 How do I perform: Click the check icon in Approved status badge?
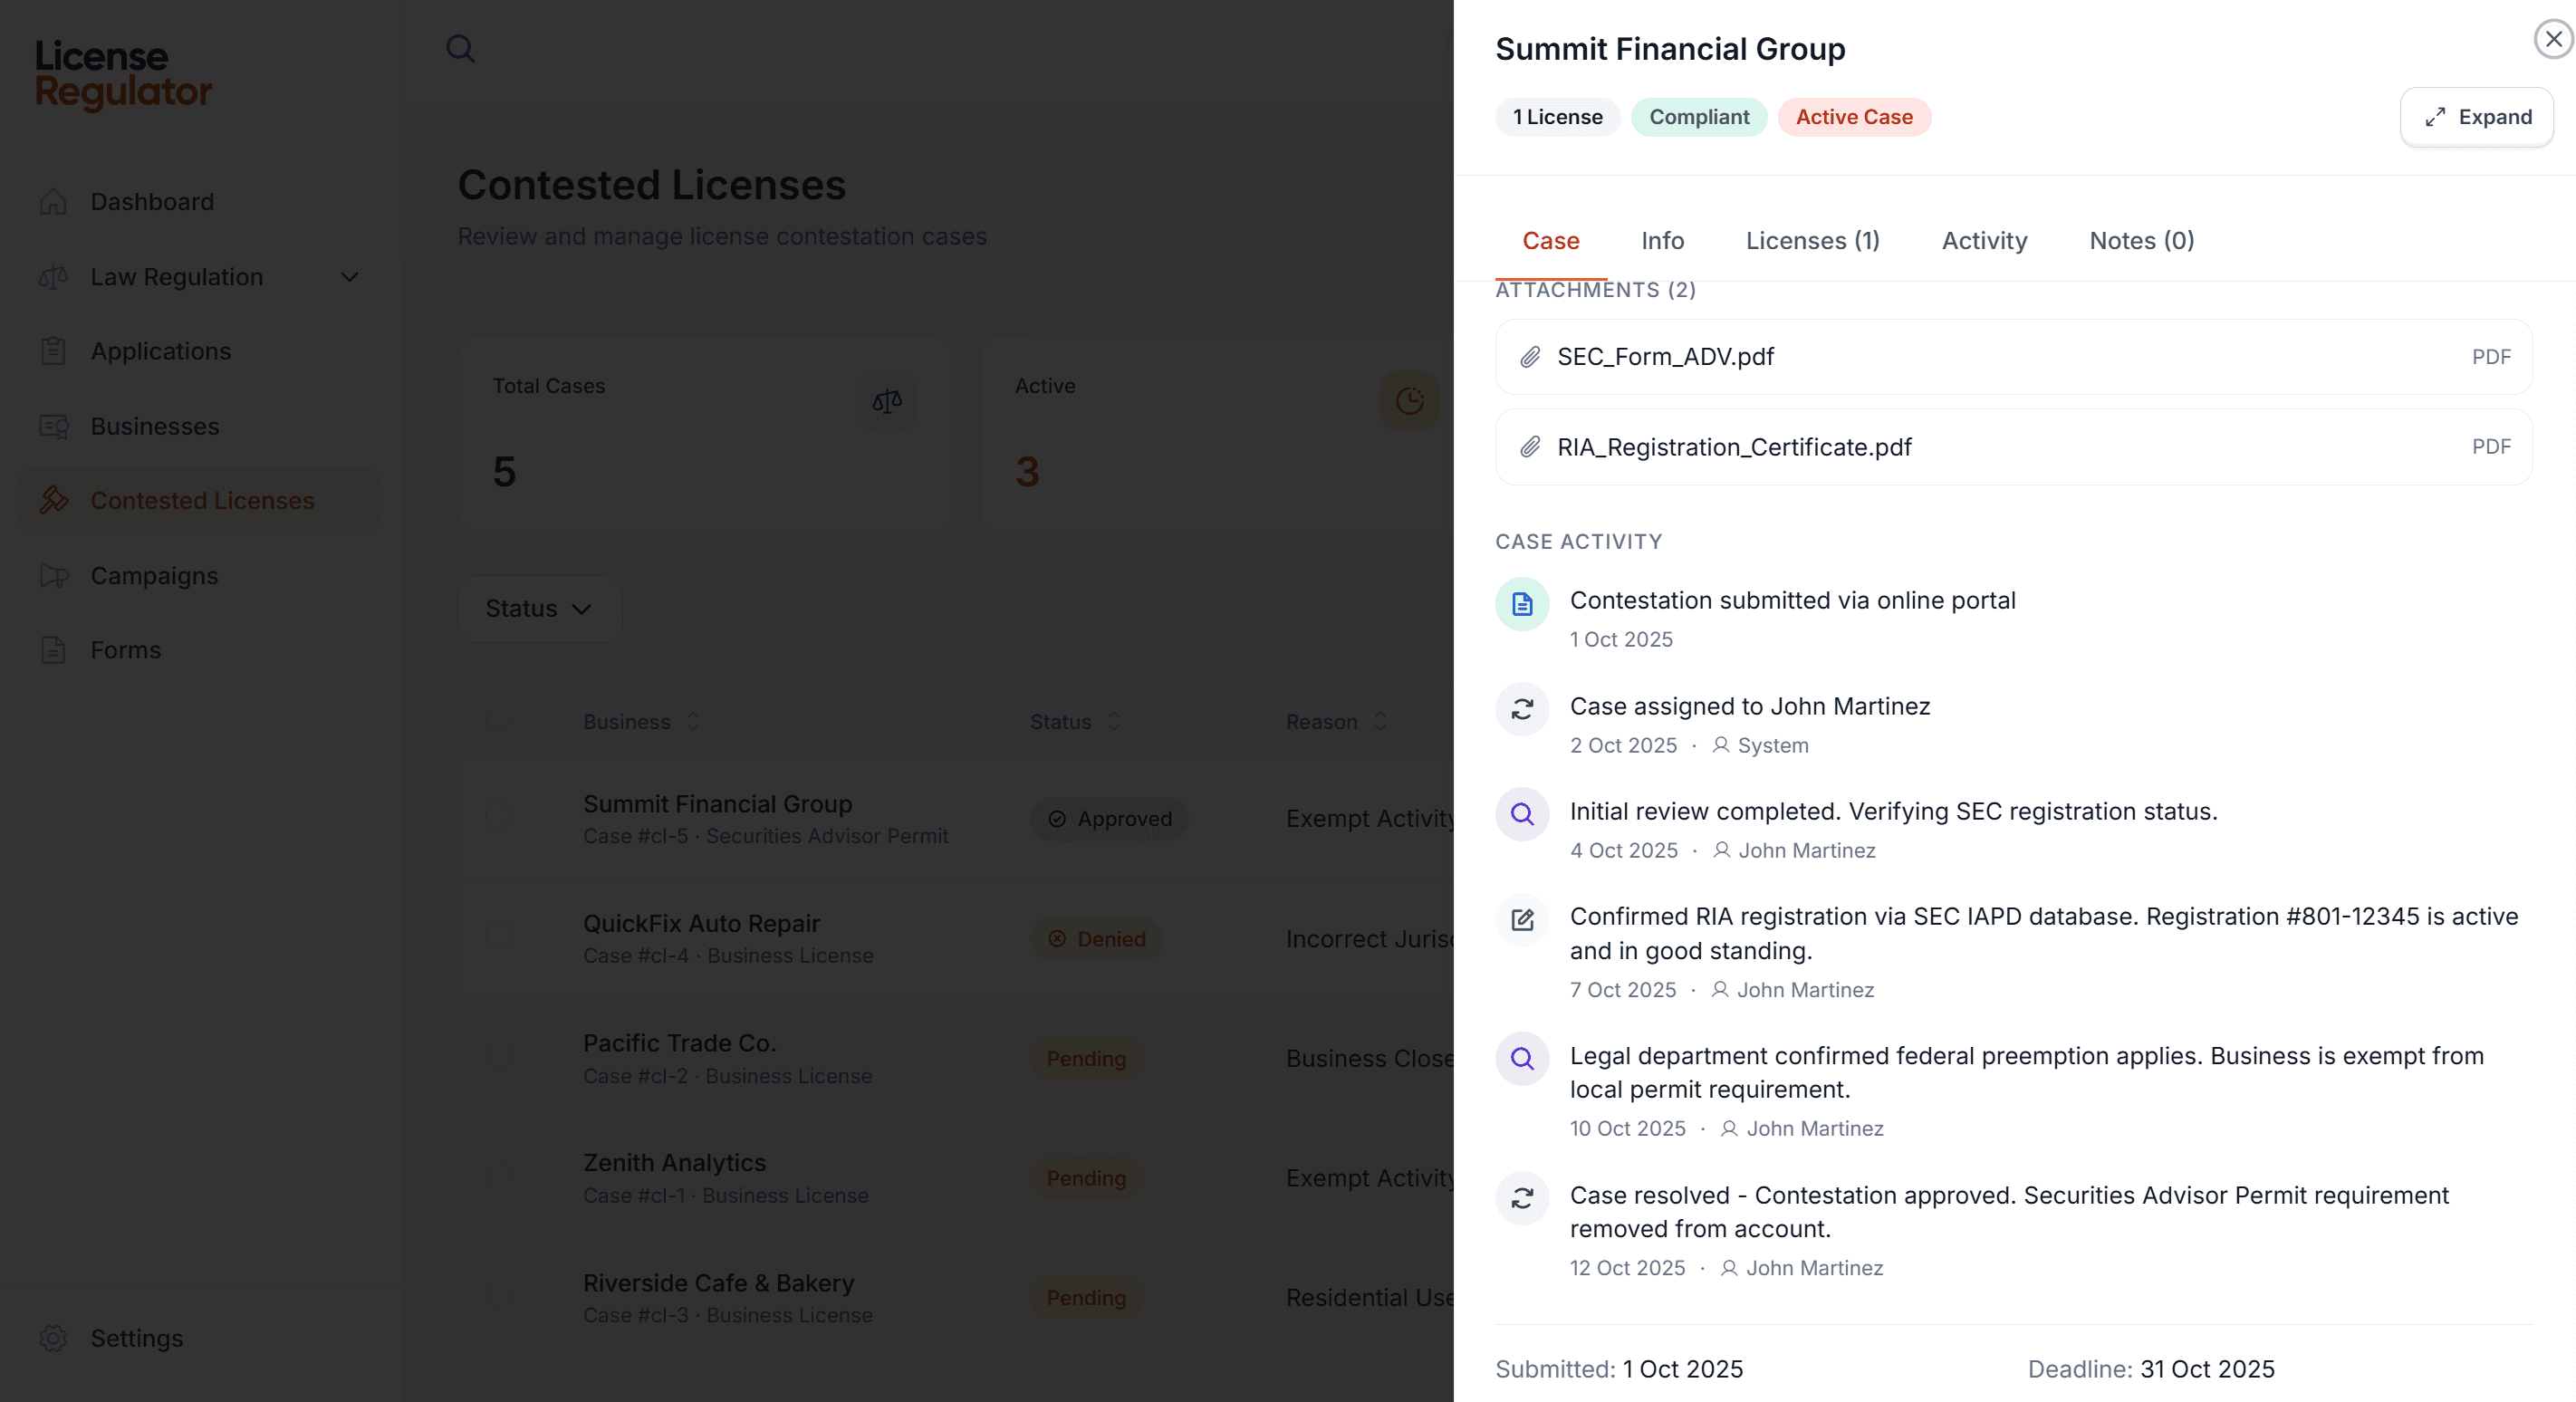click(x=1057, y=819)
